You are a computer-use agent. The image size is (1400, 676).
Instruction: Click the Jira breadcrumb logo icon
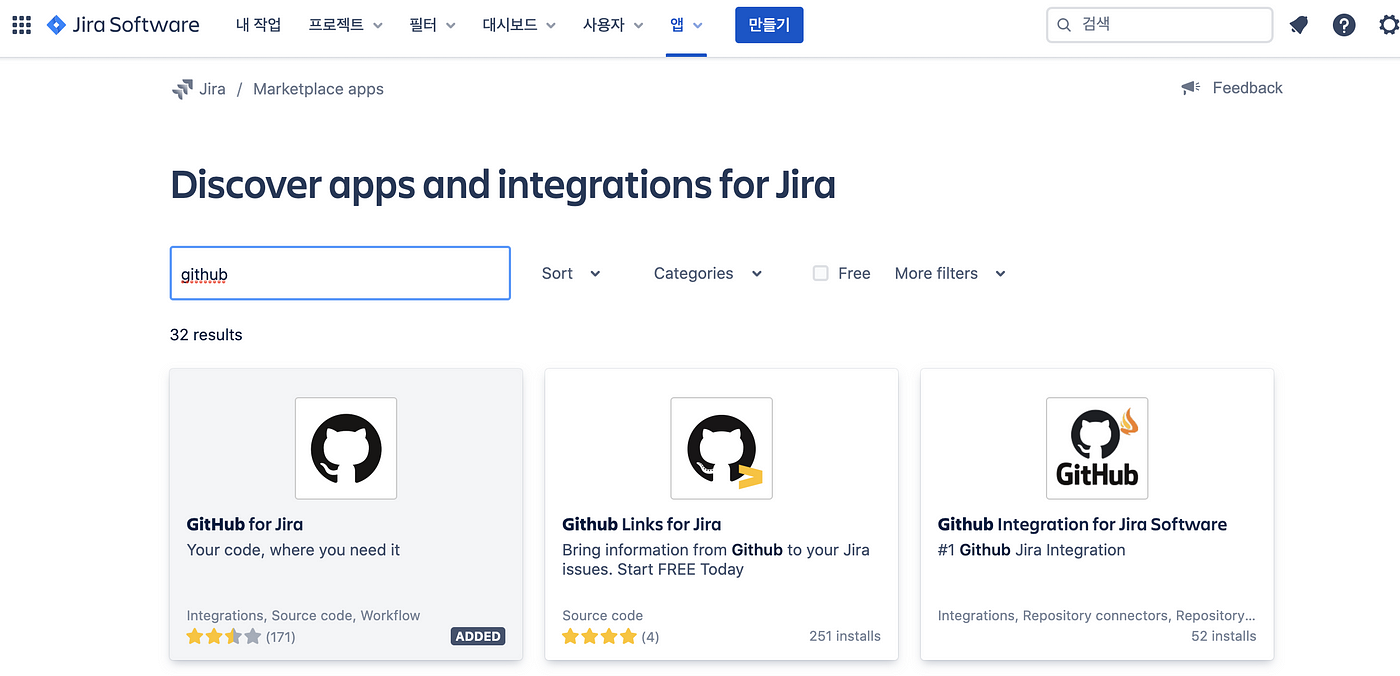(182, 89)
